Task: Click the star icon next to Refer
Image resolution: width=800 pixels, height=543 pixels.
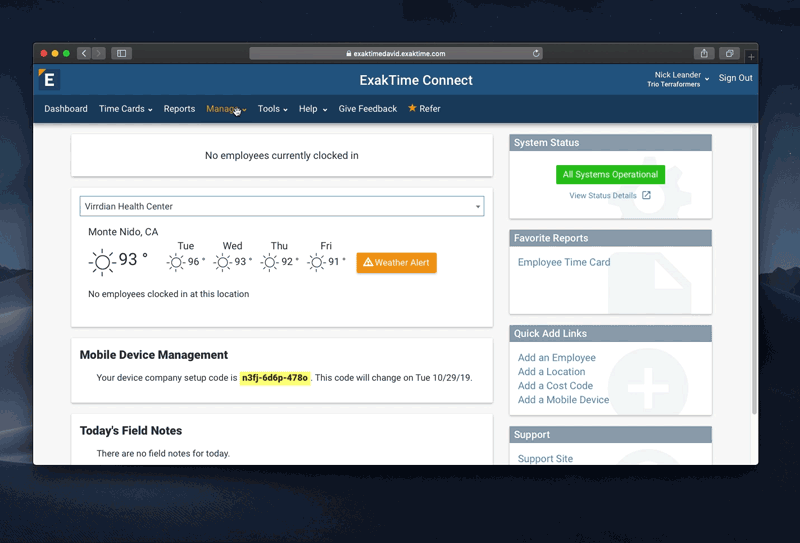Action: pos(412,108)
